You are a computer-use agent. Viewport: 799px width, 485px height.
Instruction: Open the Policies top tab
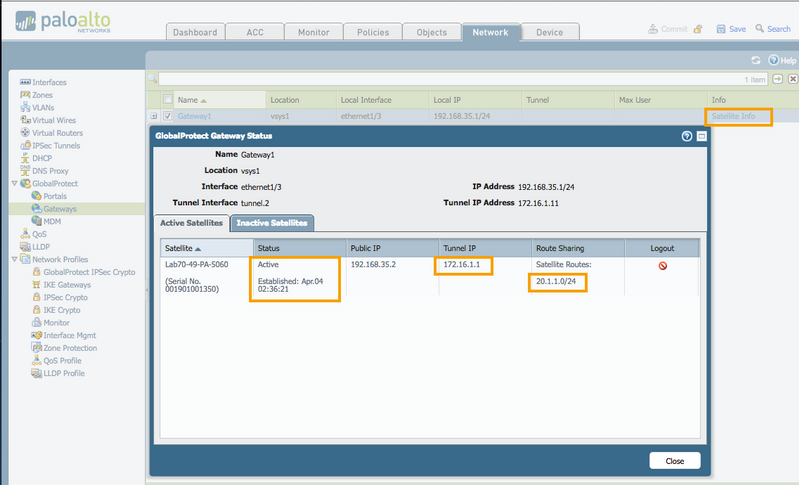(x=373, y=32)
